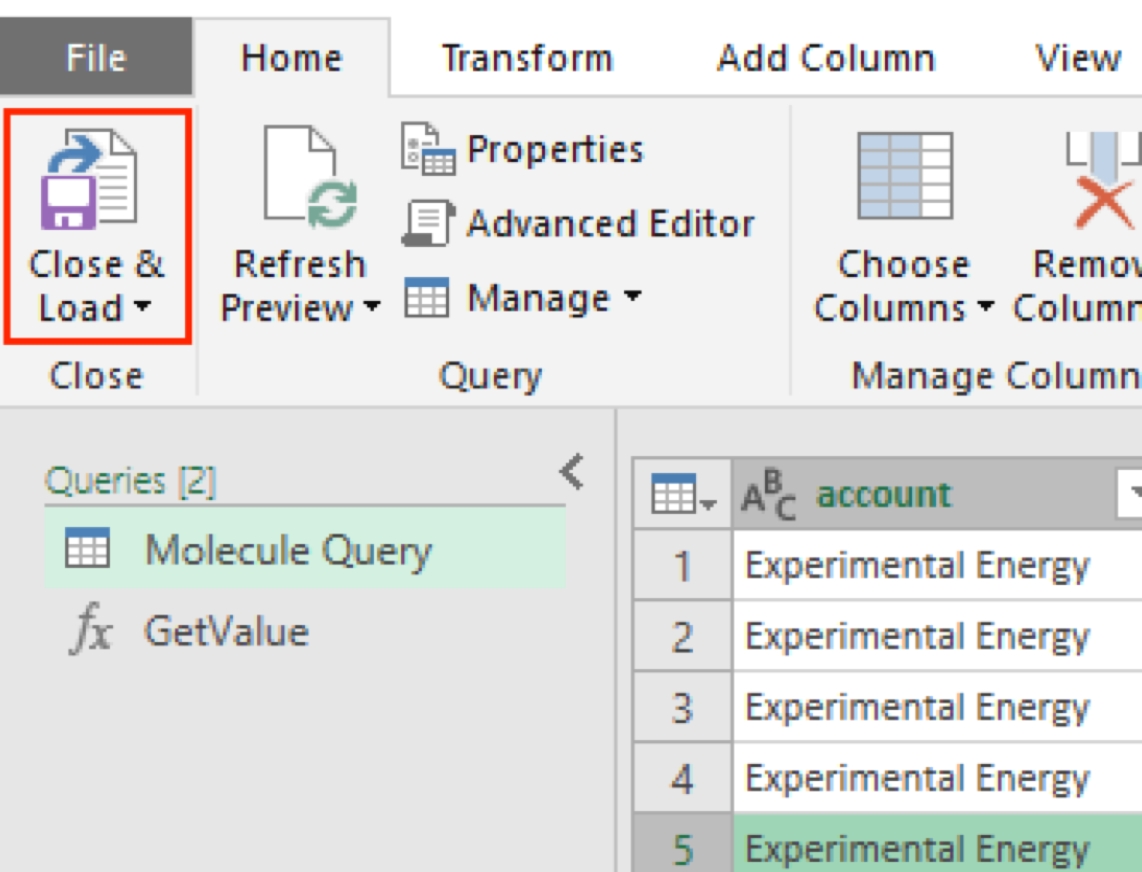The image size is (1142, 872).
Task: Click the Choose Columns icon
Action: click(904, 176)
